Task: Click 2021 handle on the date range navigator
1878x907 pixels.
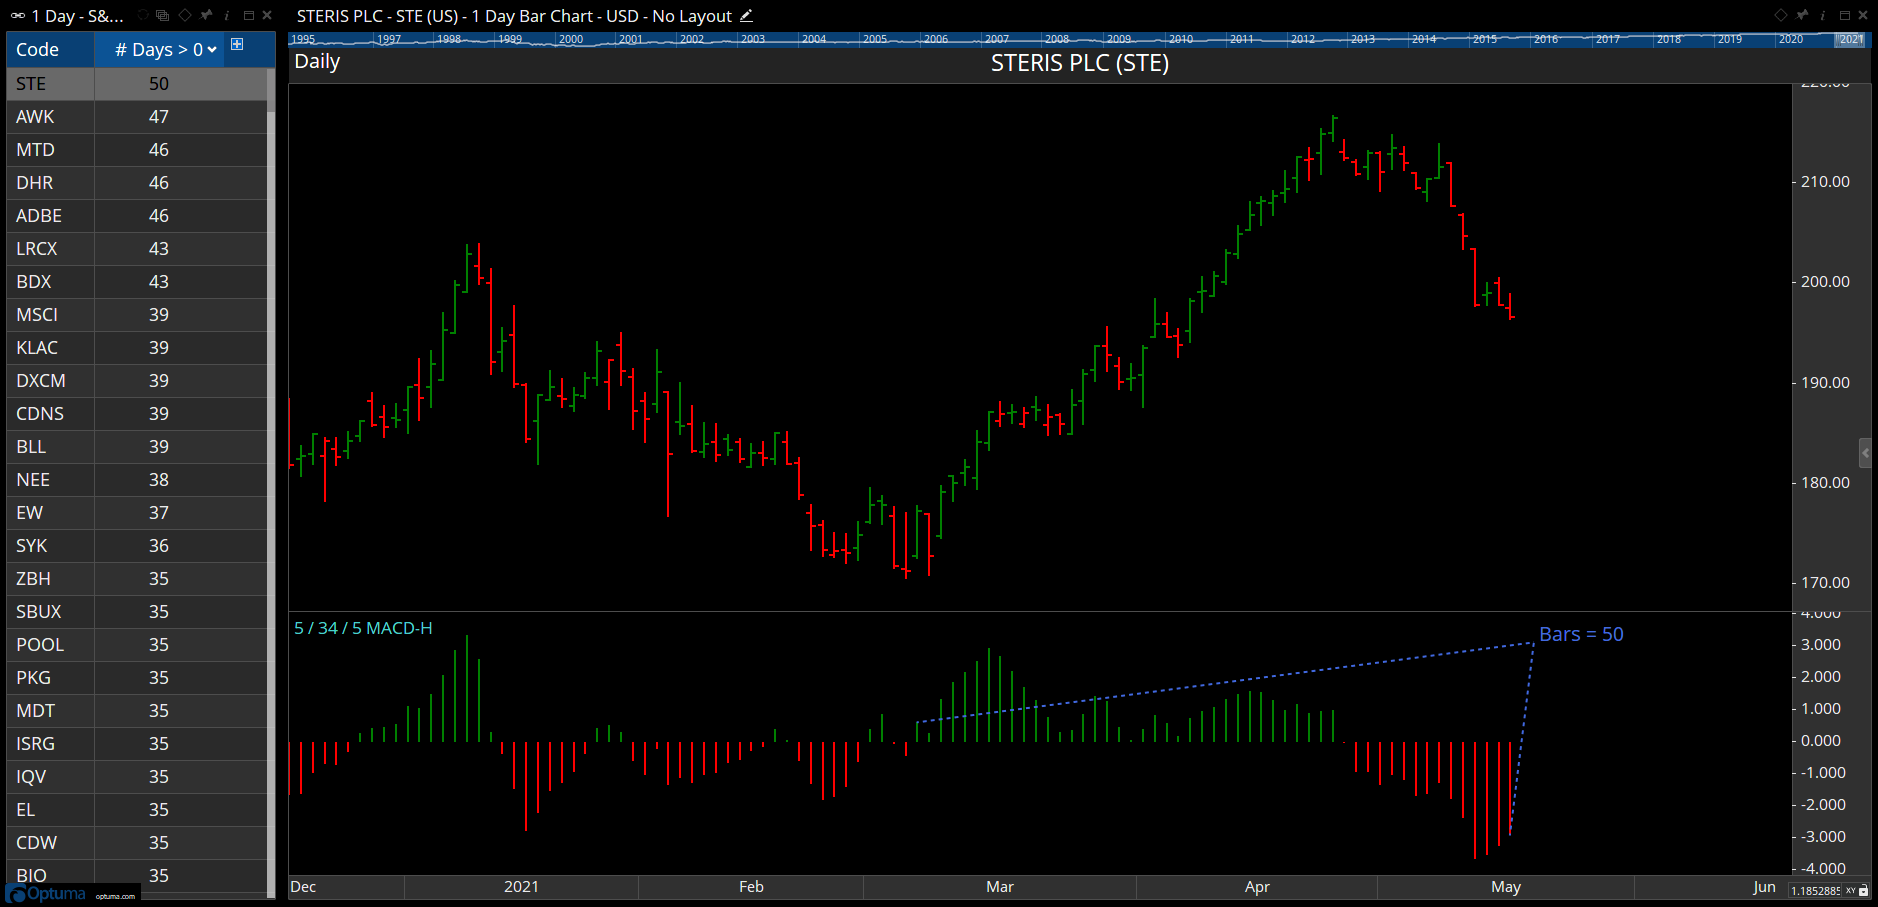Action: [x=1851, y=39]
